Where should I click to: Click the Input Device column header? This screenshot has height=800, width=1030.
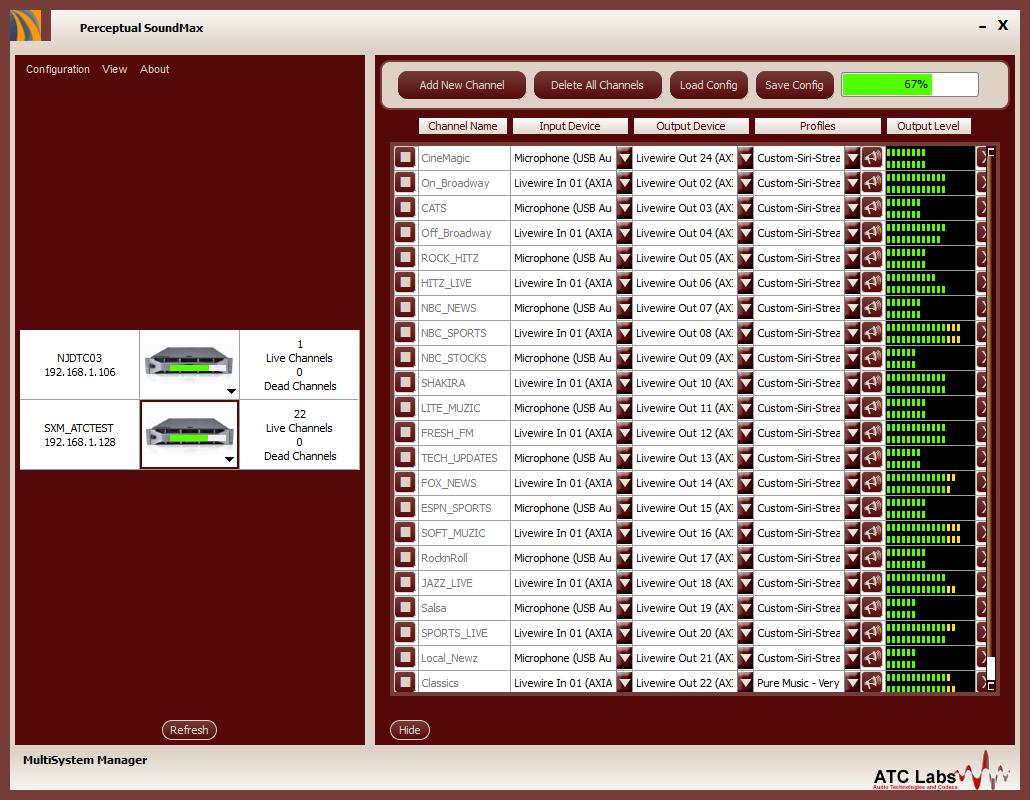[570, 126]
